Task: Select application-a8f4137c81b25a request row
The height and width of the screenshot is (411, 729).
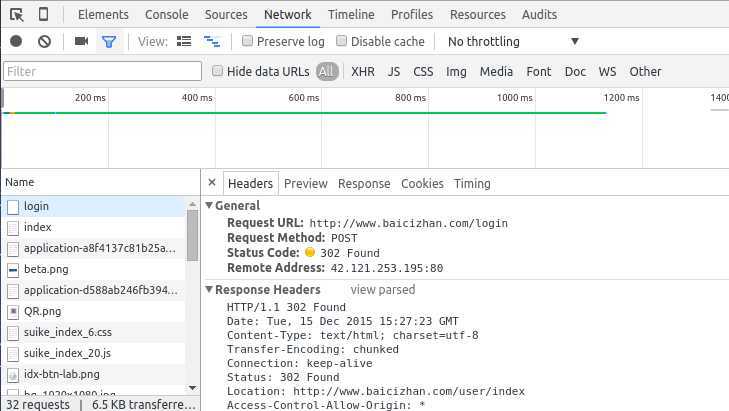Action: point(93,248)
